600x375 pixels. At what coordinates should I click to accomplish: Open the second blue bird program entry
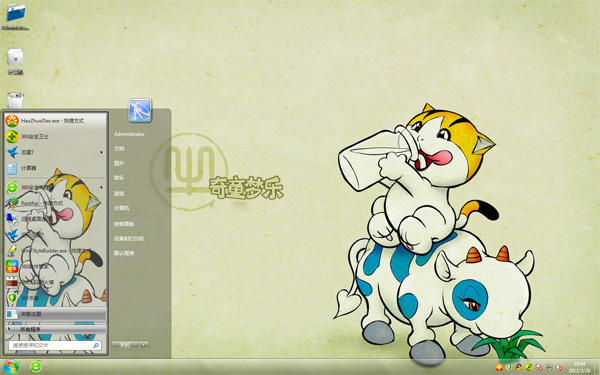[55, 235]
